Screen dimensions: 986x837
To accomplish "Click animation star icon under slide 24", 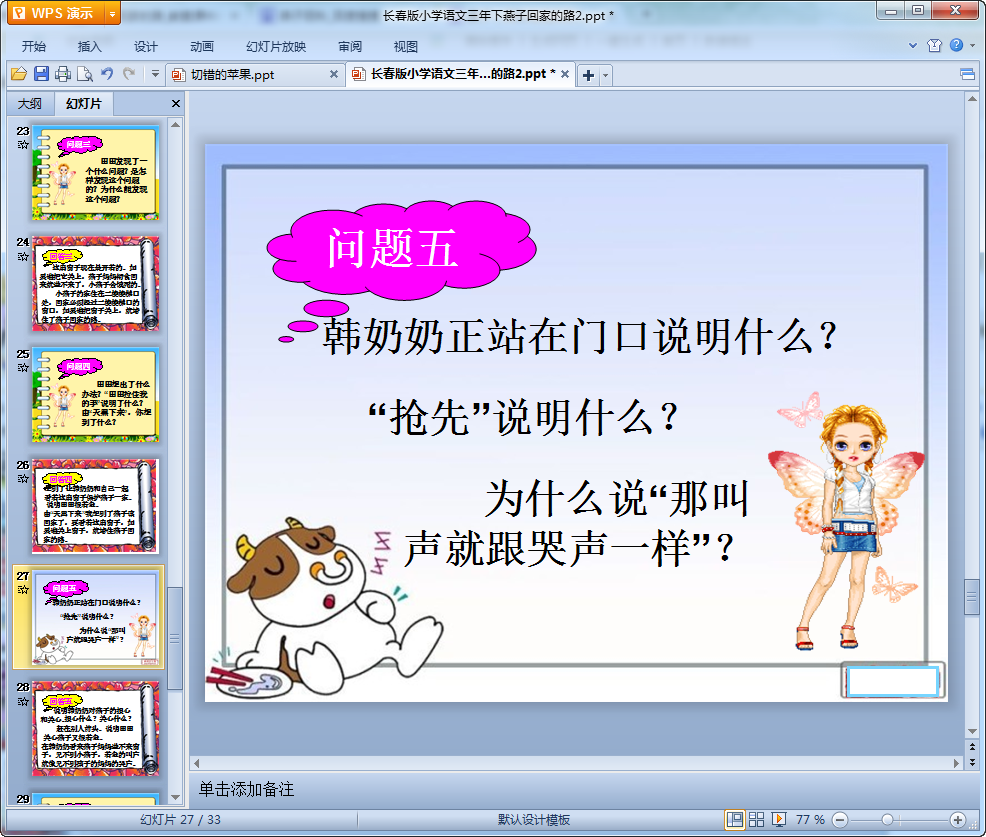I will [23, 257].
